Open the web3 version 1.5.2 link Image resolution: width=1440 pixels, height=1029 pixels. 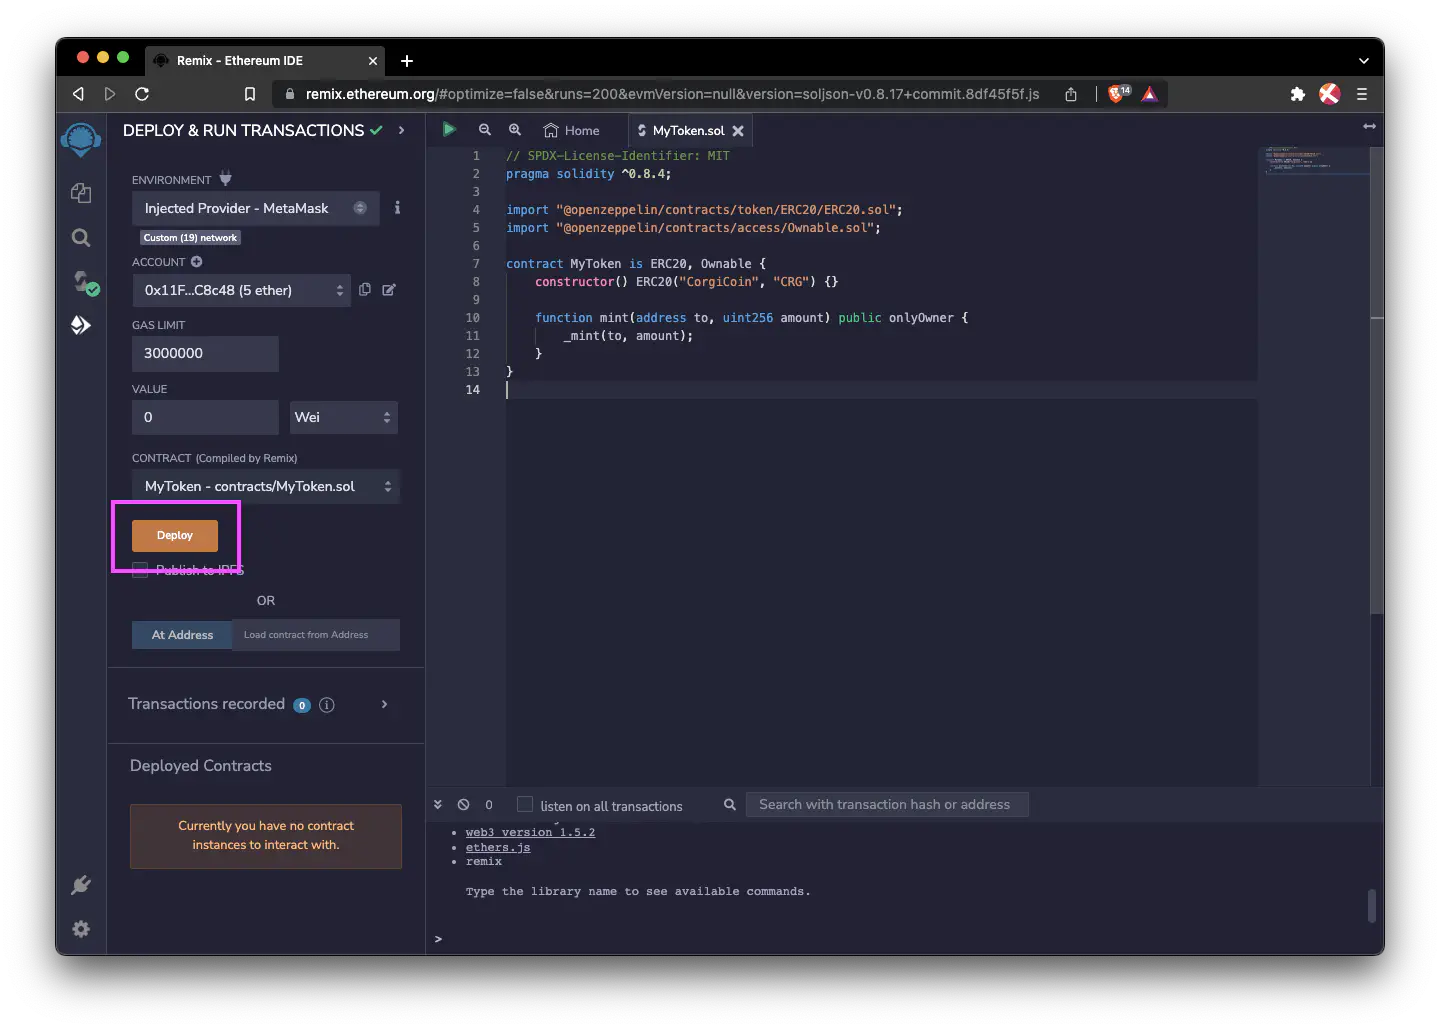[x=530, y=832]
